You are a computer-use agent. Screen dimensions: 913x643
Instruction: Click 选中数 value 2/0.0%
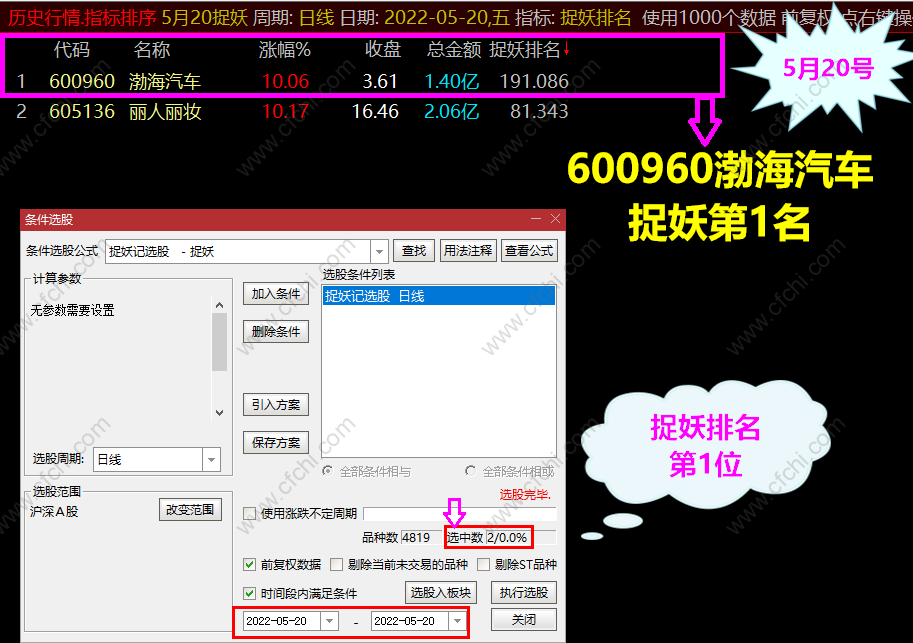(x=507, y=538)
